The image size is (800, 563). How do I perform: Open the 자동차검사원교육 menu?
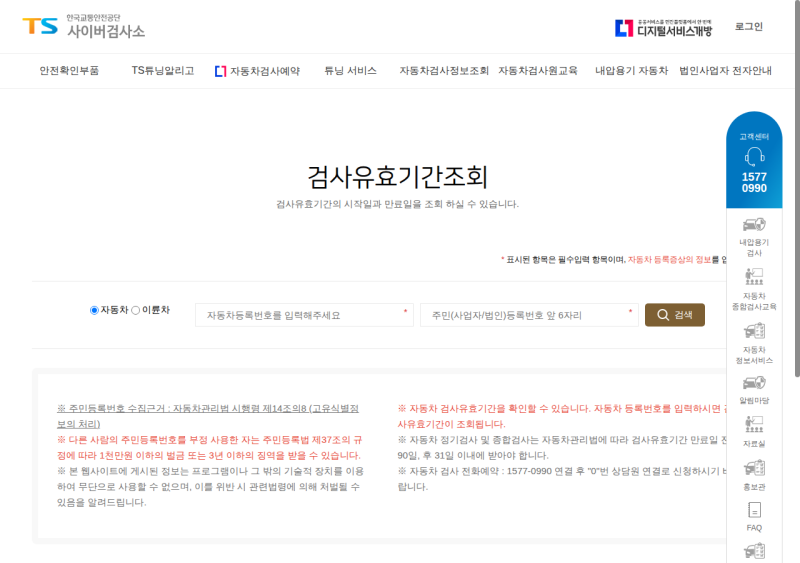538,70
